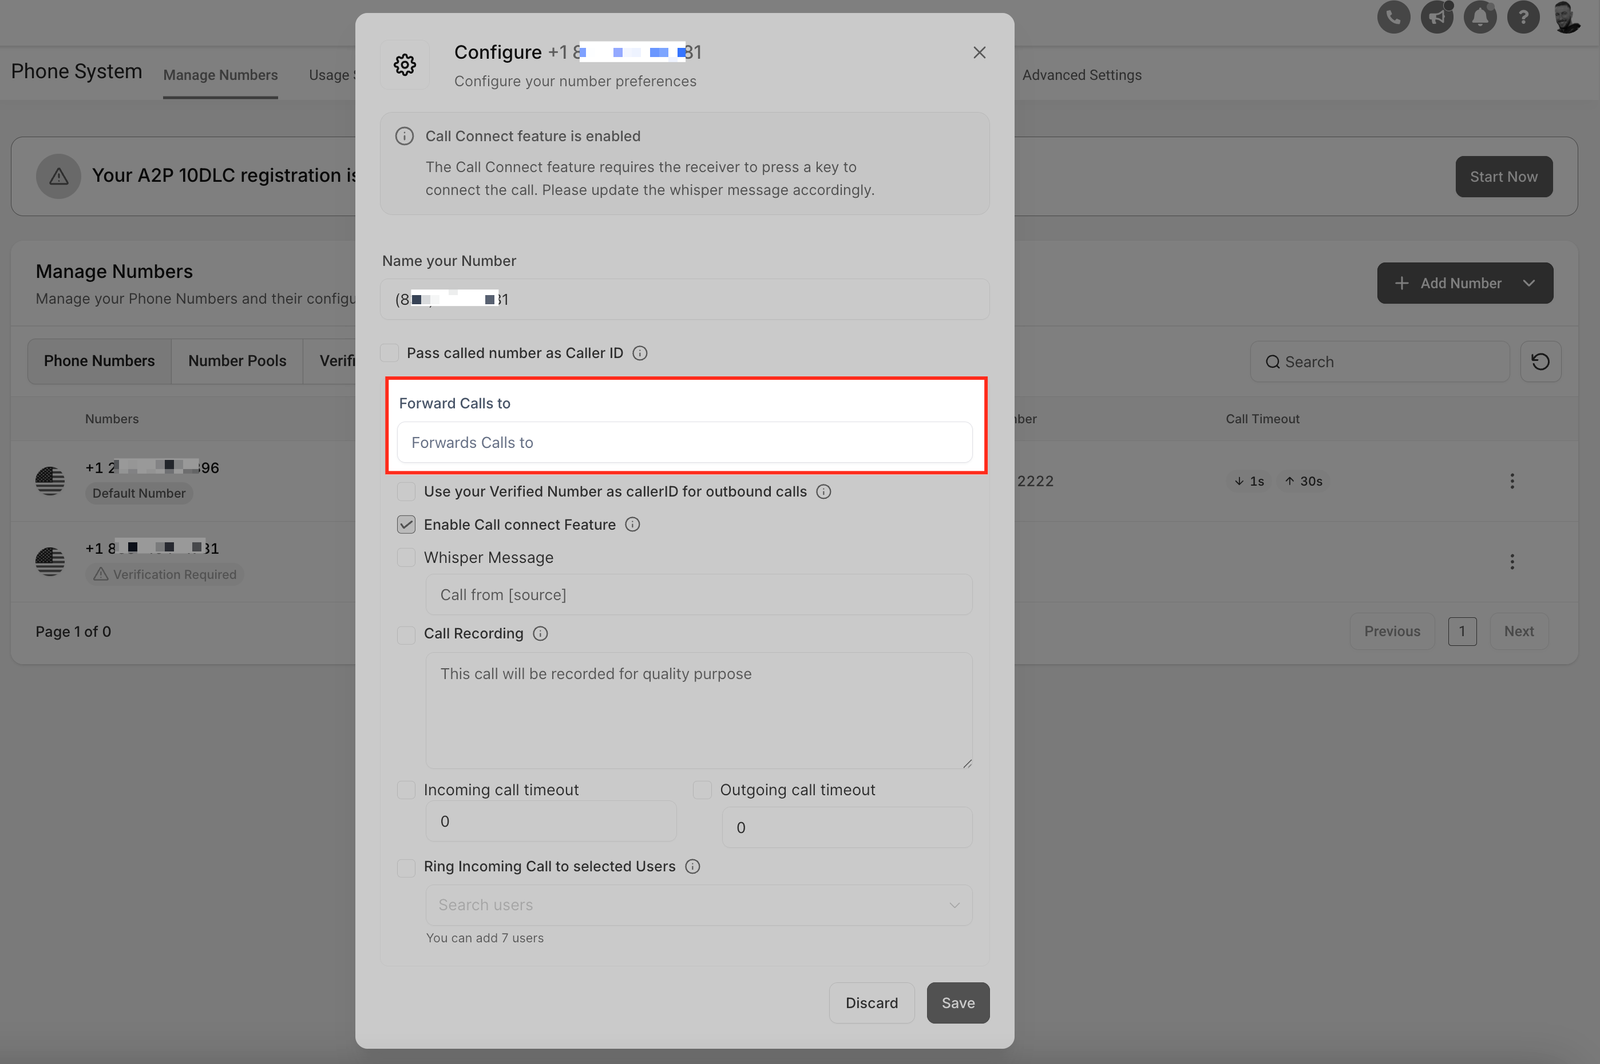Expand the Add Number dropdown arrow
Viewport: 1600px width, 1064px height.
(1529, 283)
